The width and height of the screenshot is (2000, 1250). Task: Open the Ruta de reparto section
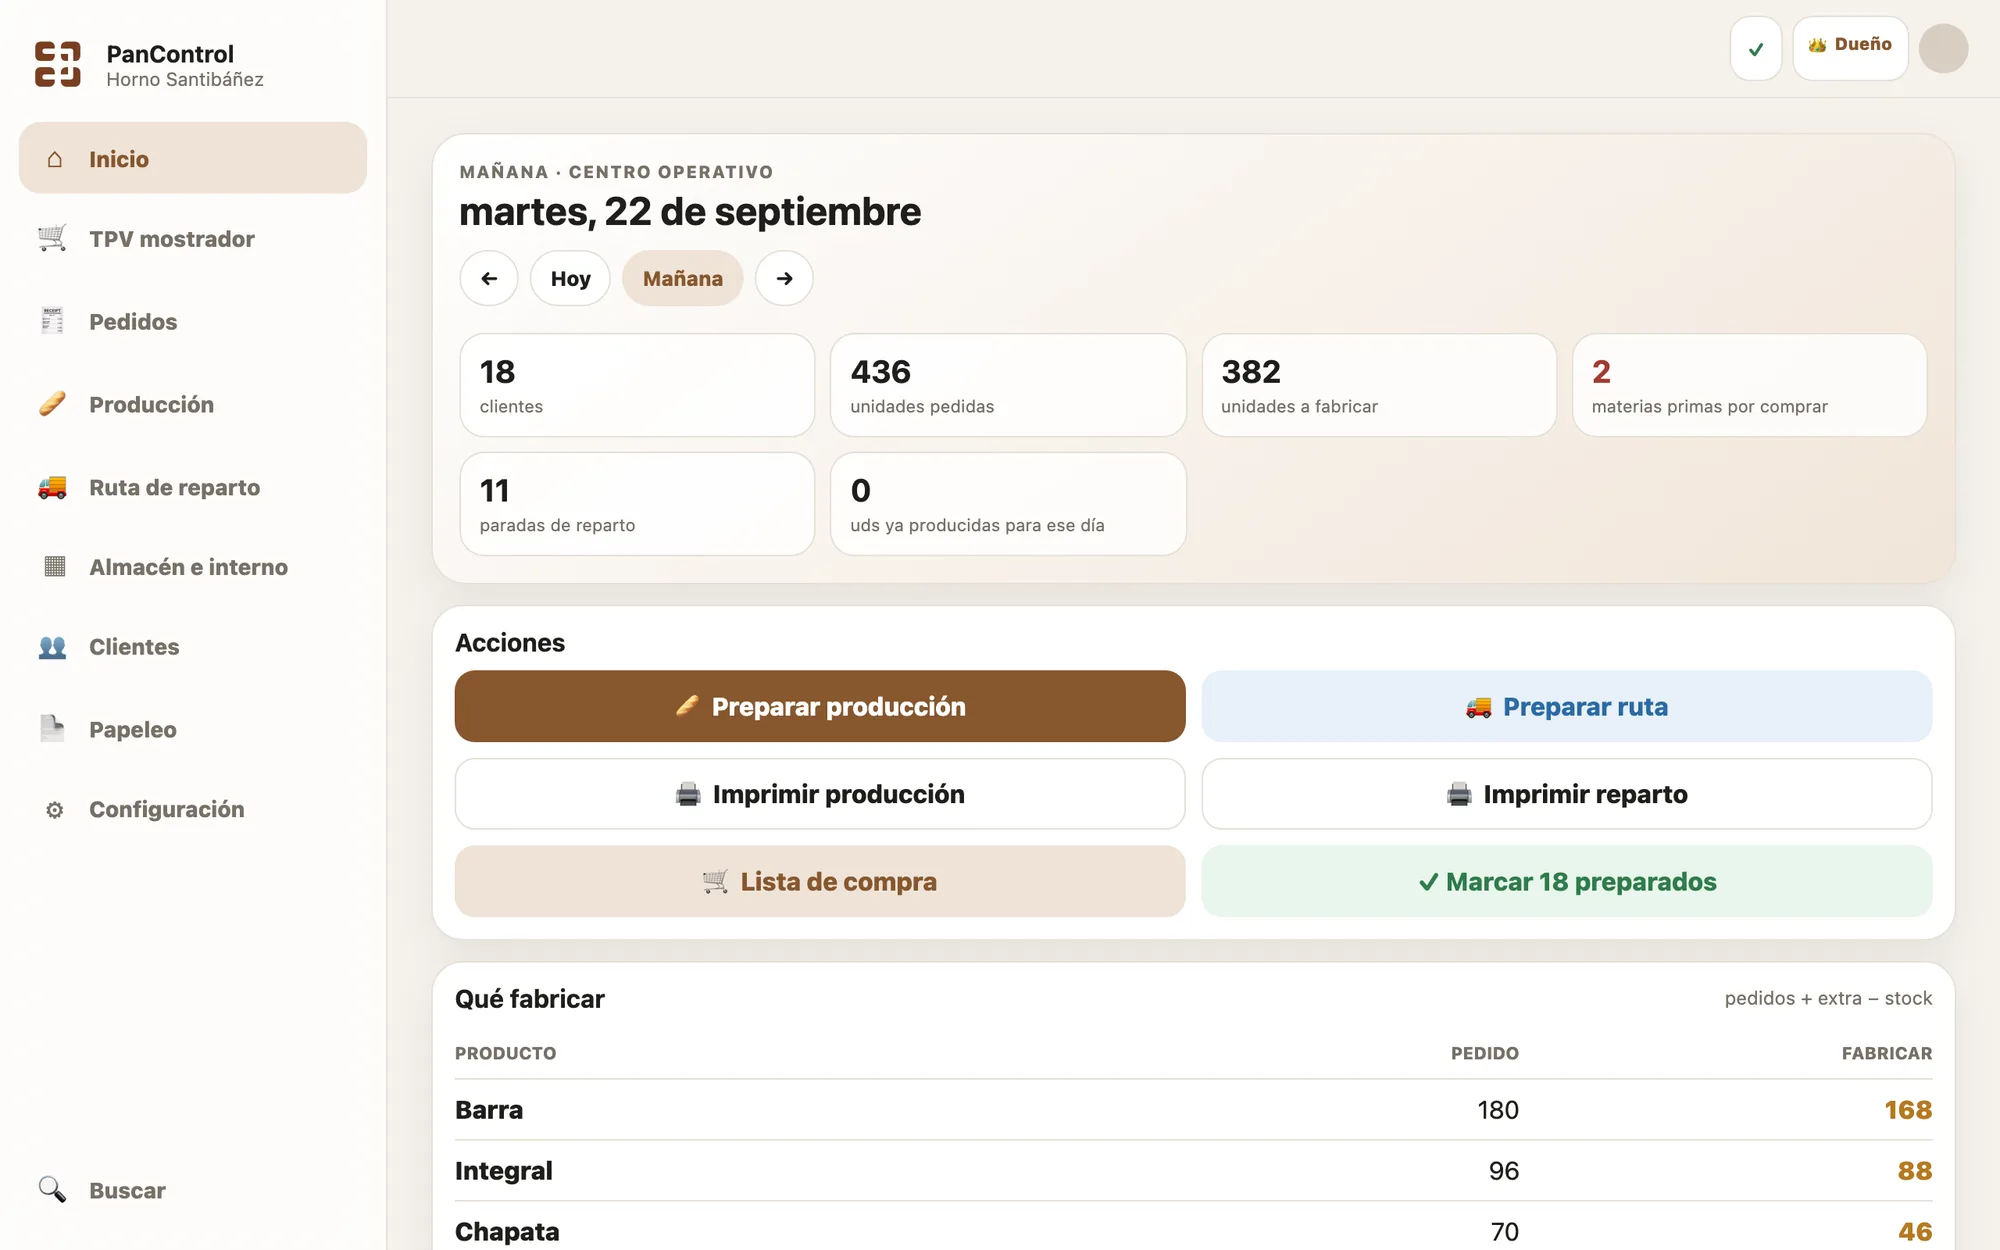click(193, 487)
